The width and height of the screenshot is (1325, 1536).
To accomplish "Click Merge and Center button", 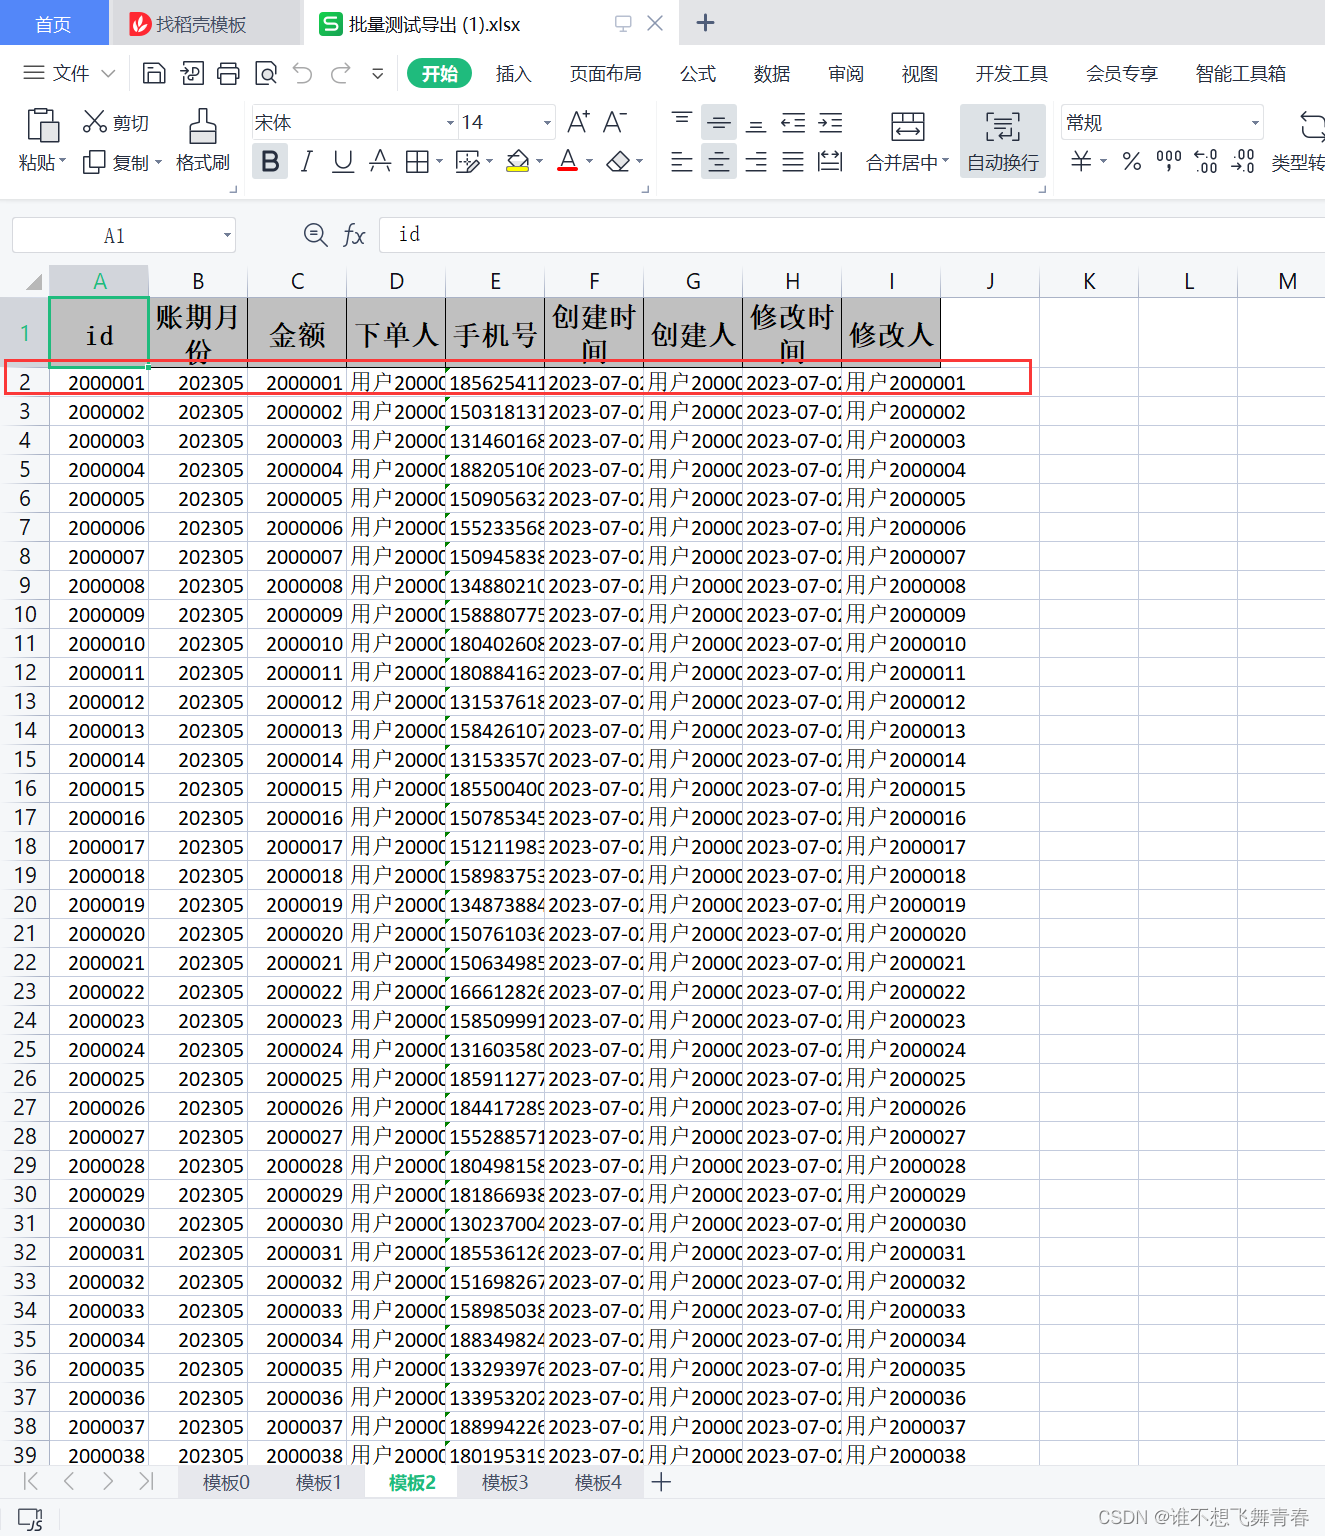I will 907,141.
